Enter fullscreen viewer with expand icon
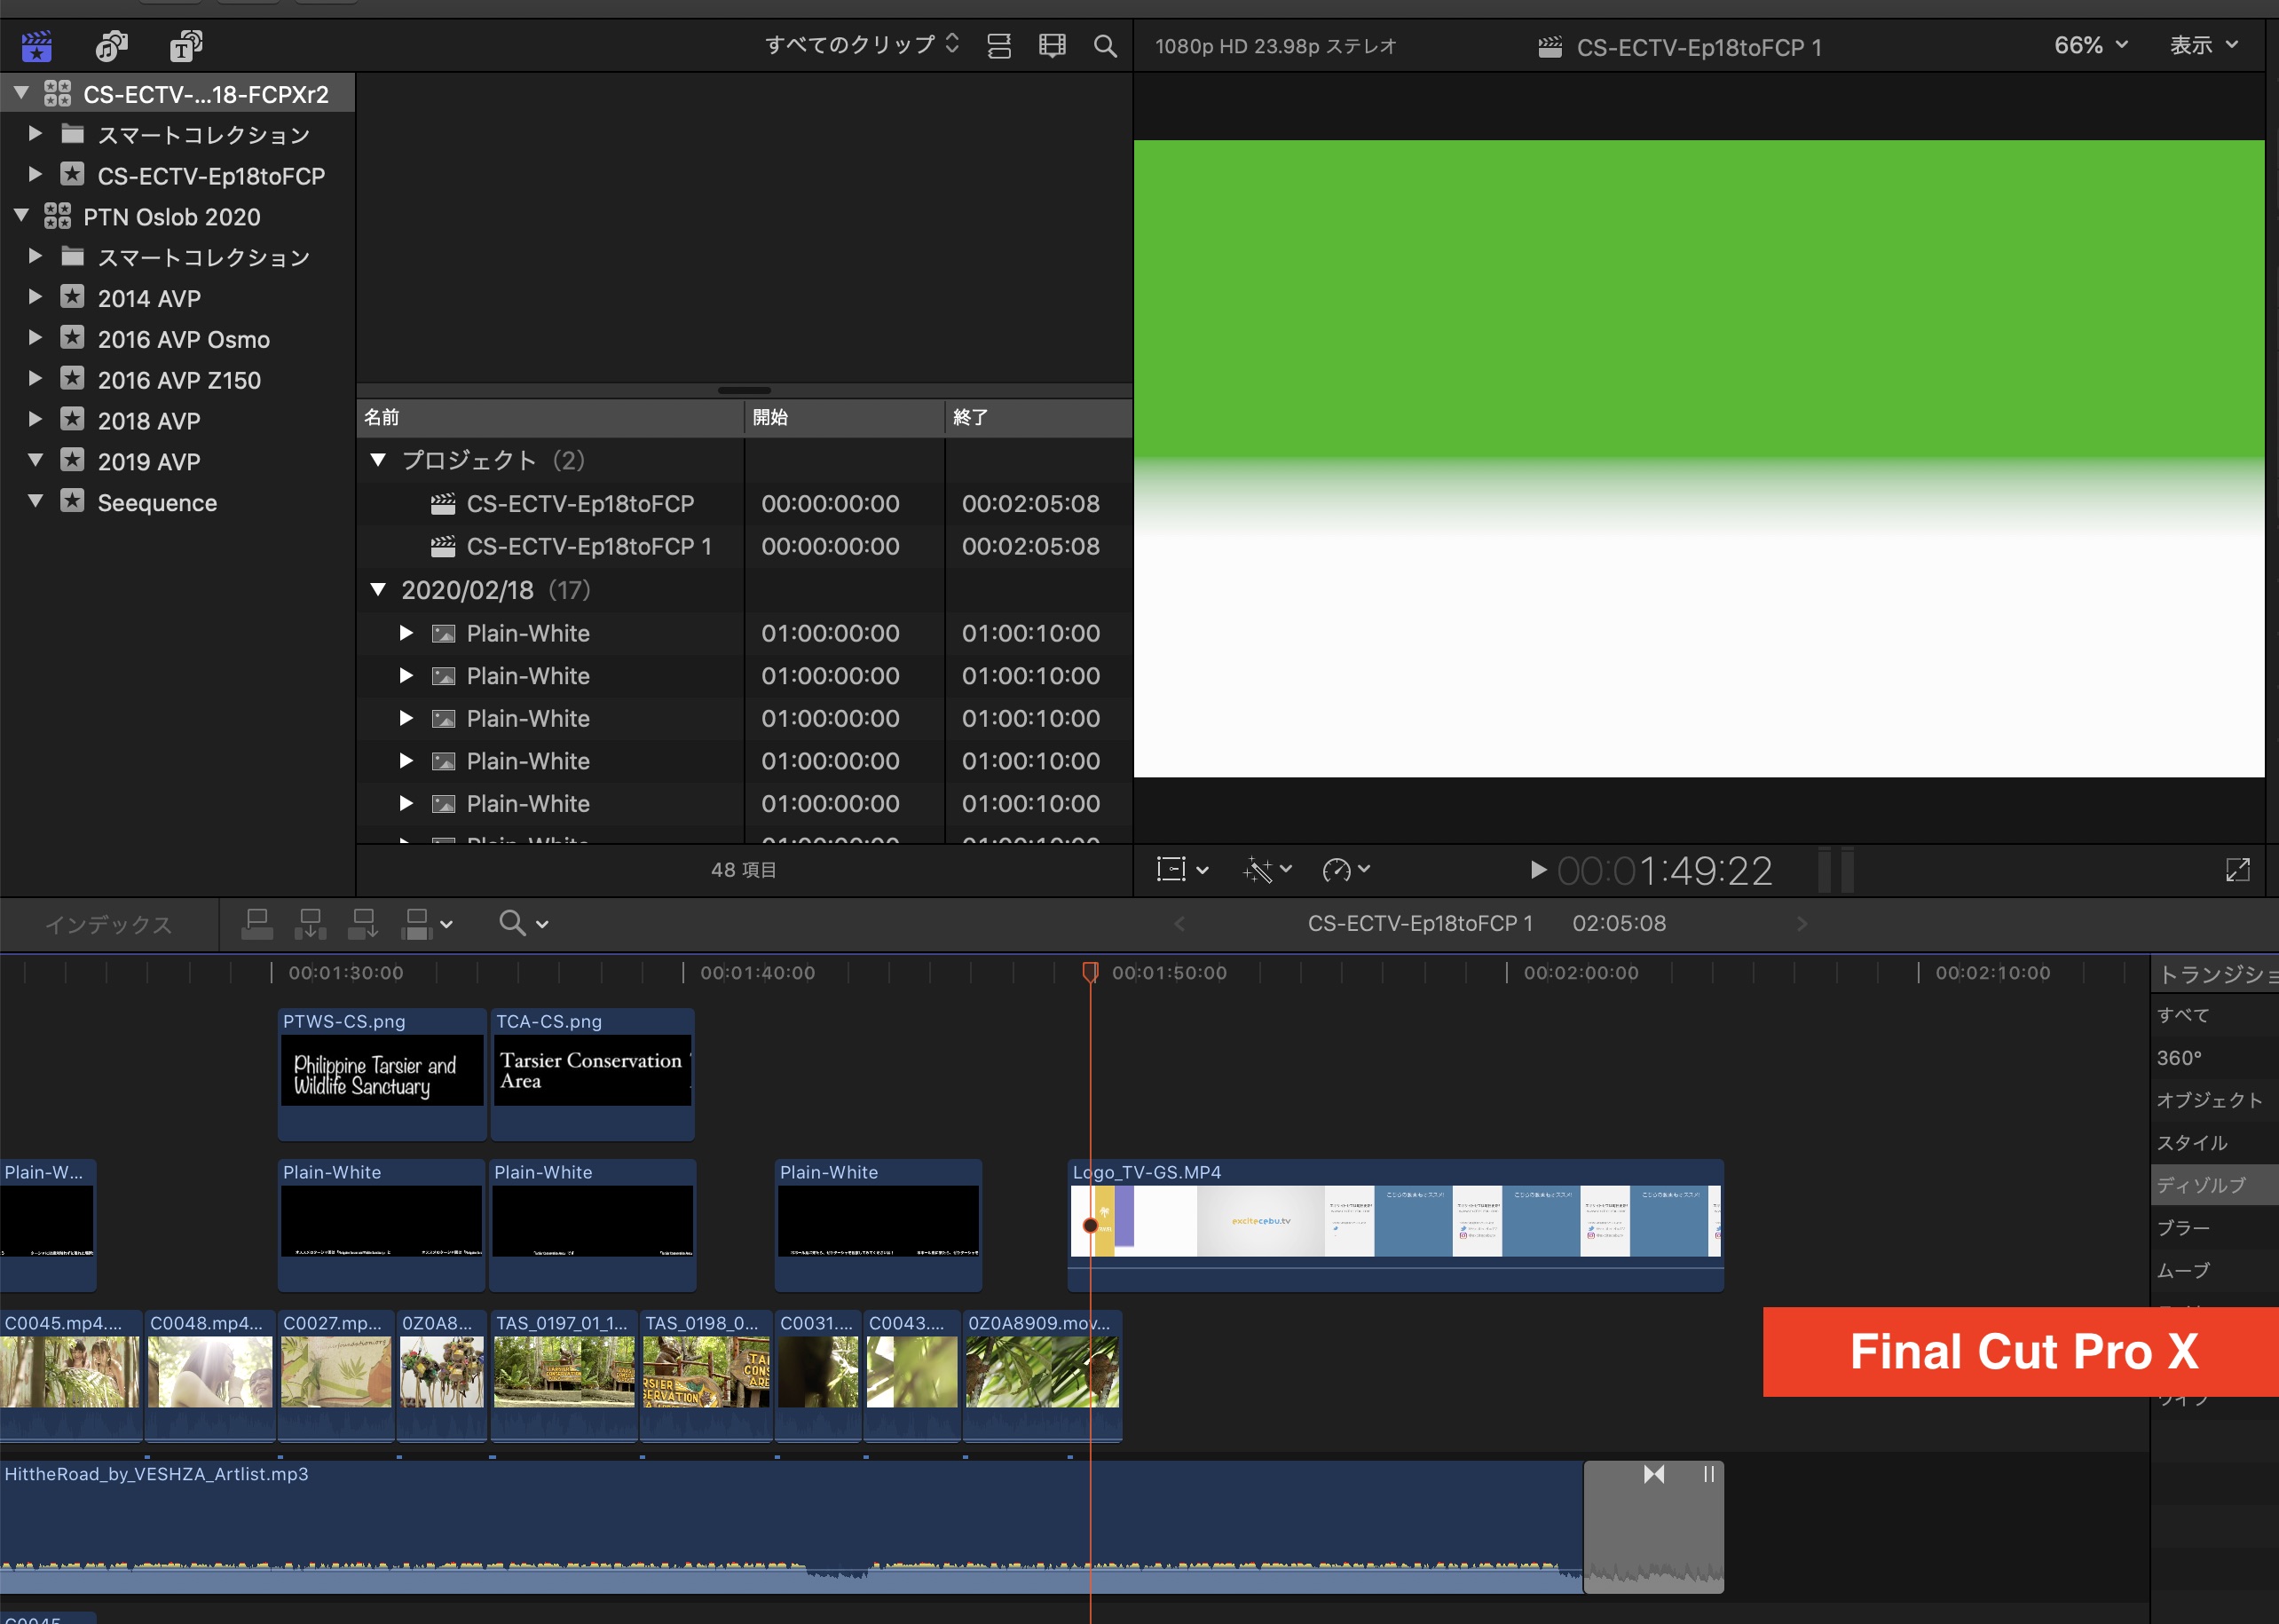Screen dimensions: 2279x1624 pos(2237,870)
